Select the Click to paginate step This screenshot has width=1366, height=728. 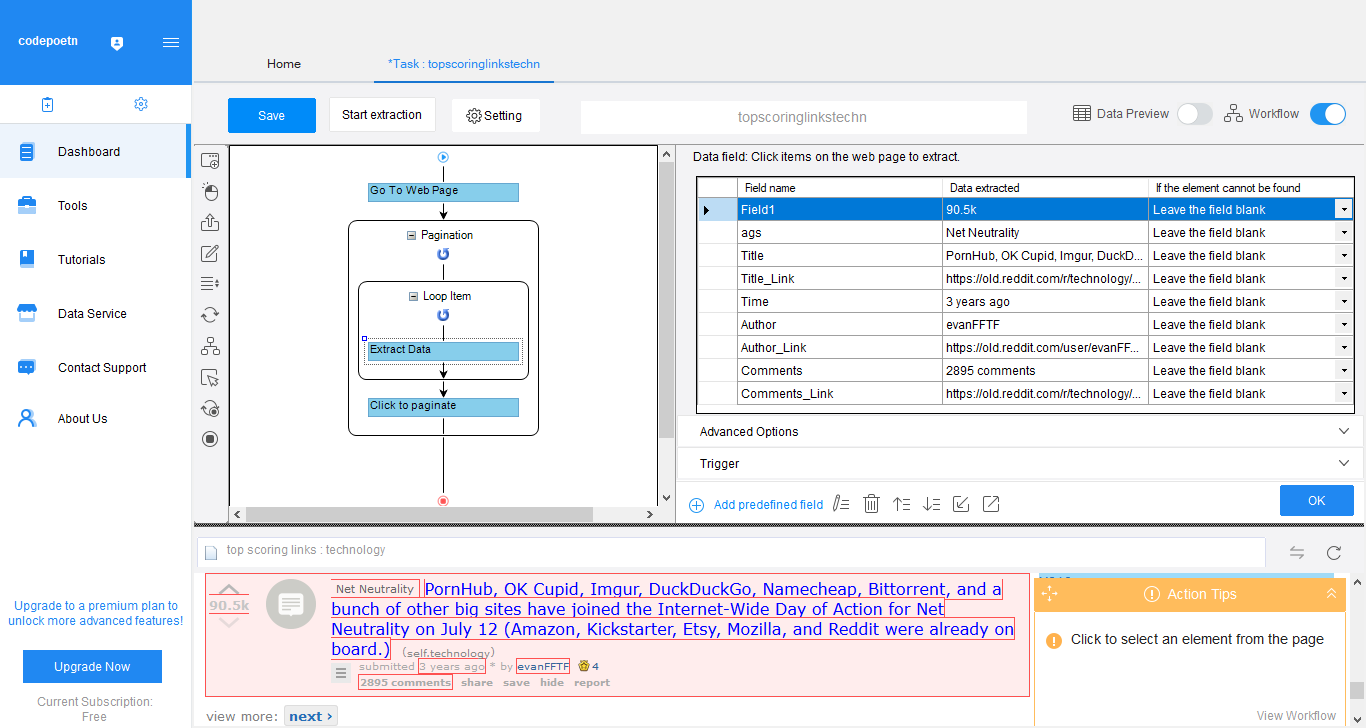click(x=443, y=407)
